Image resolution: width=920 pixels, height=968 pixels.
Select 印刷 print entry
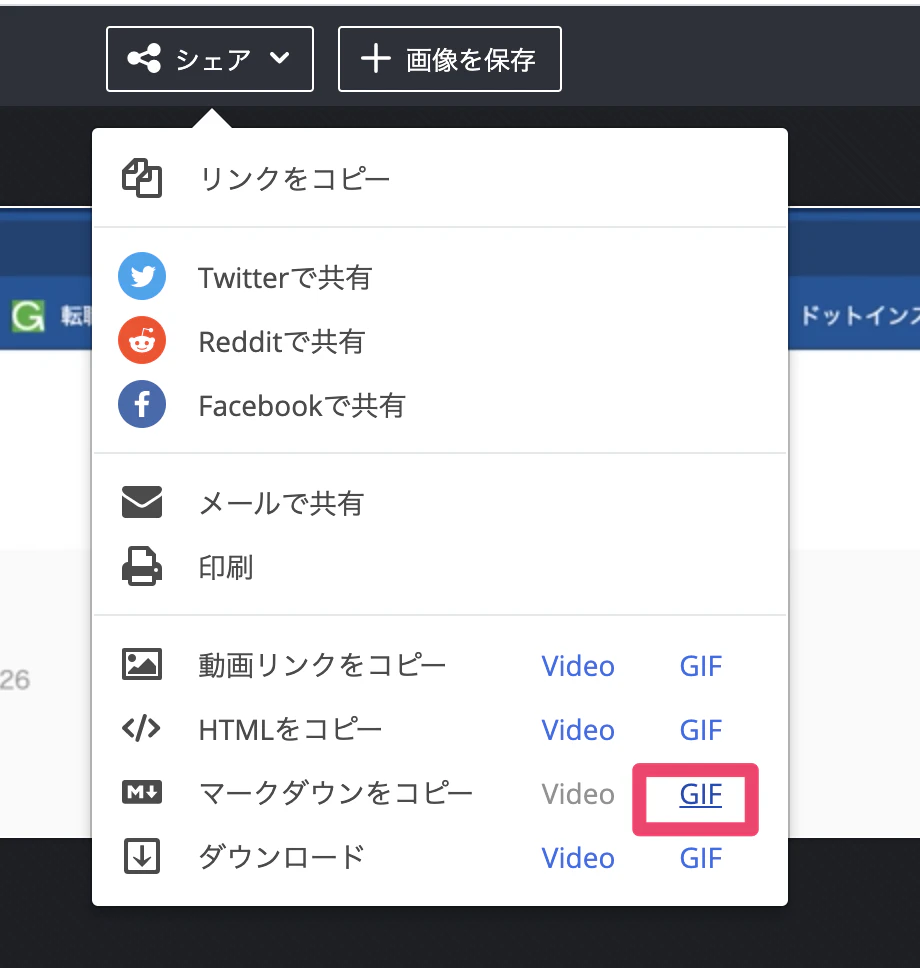pyautogui.click(x=226, y=568)
